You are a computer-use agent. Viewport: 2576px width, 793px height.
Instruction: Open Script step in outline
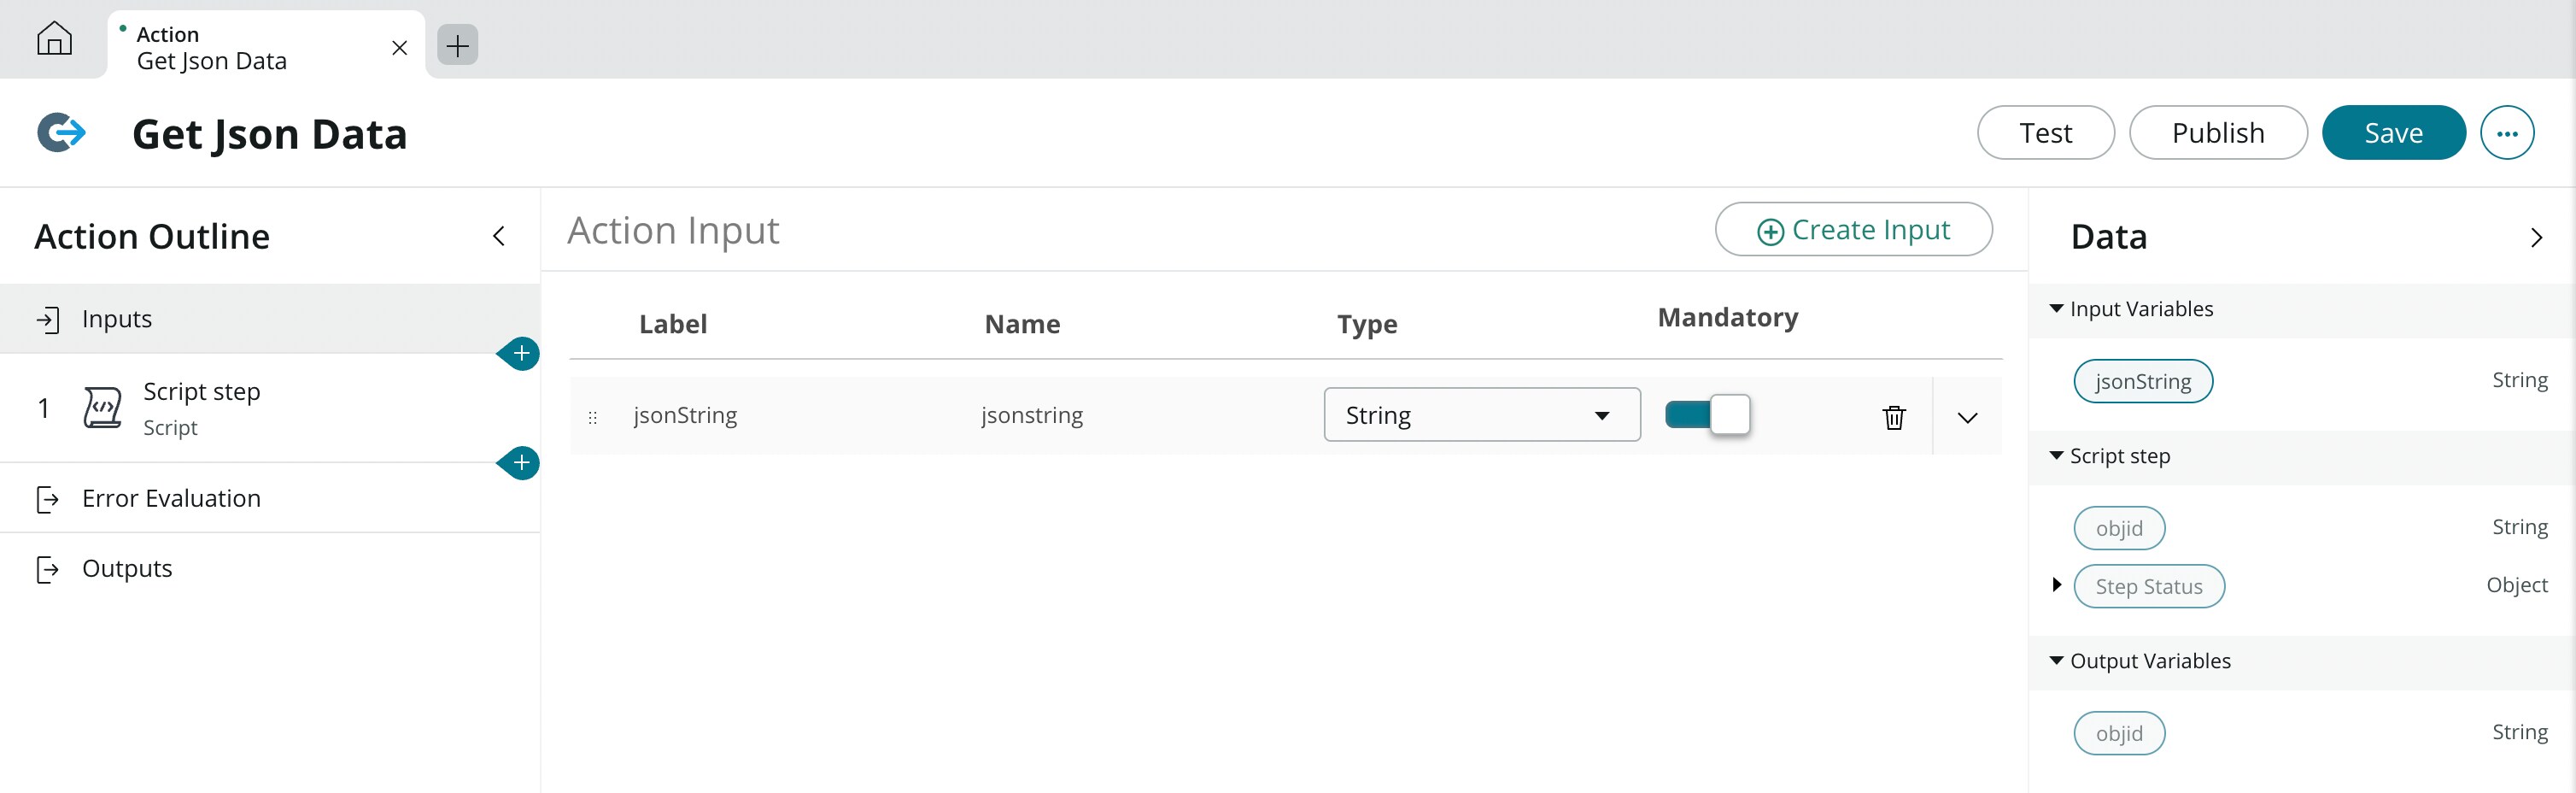point(270,408)
